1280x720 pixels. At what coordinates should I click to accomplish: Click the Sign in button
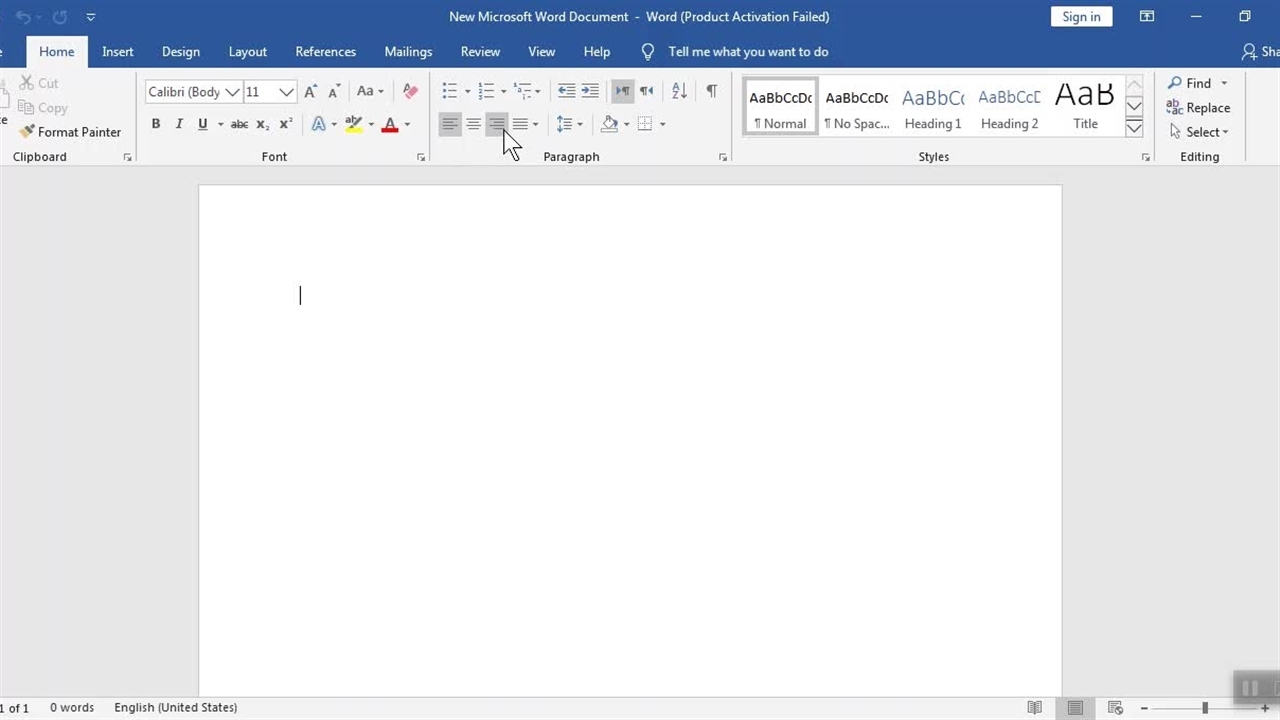[1081, 17]
